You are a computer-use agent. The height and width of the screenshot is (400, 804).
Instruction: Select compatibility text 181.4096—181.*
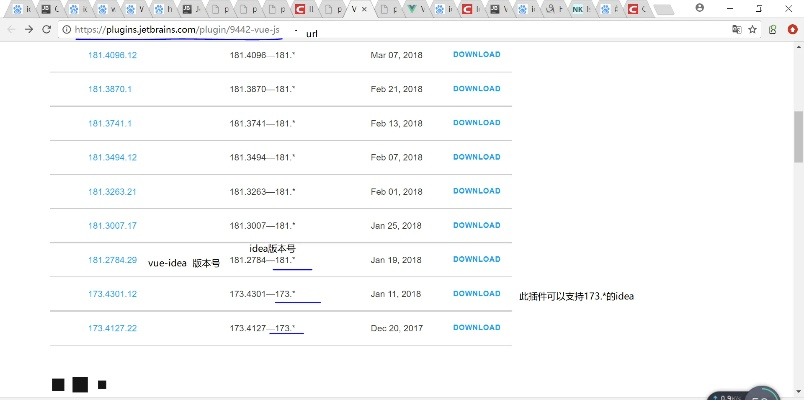pos(263,55)
